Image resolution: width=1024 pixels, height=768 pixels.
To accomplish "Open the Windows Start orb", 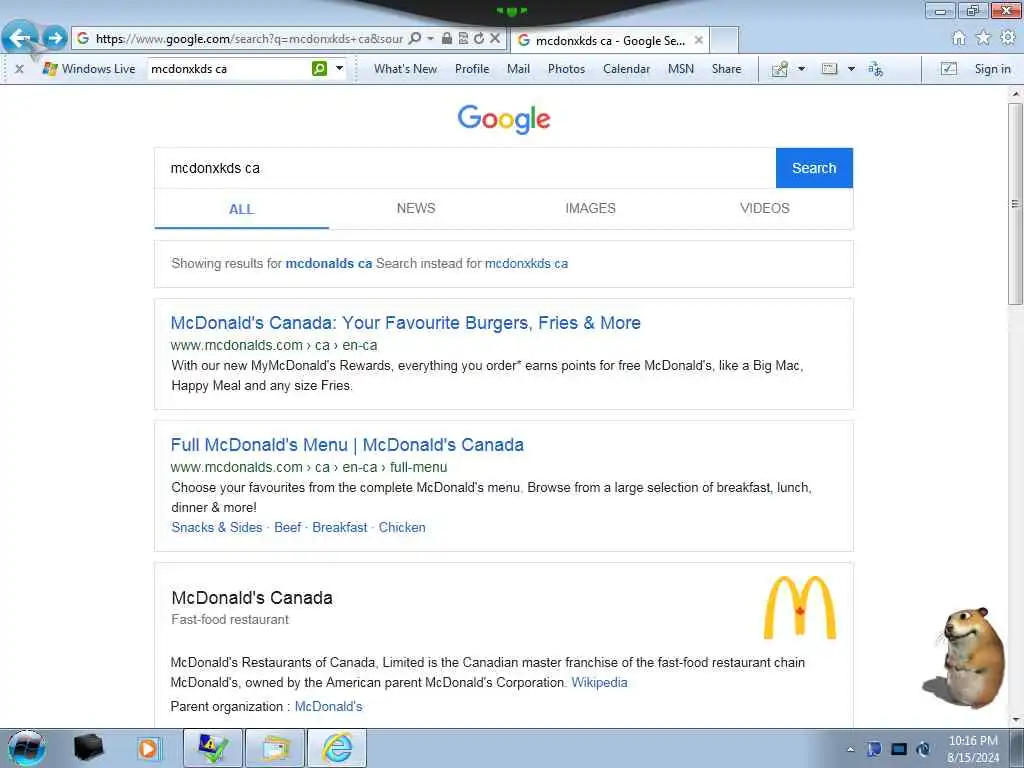I will (26, 748).
